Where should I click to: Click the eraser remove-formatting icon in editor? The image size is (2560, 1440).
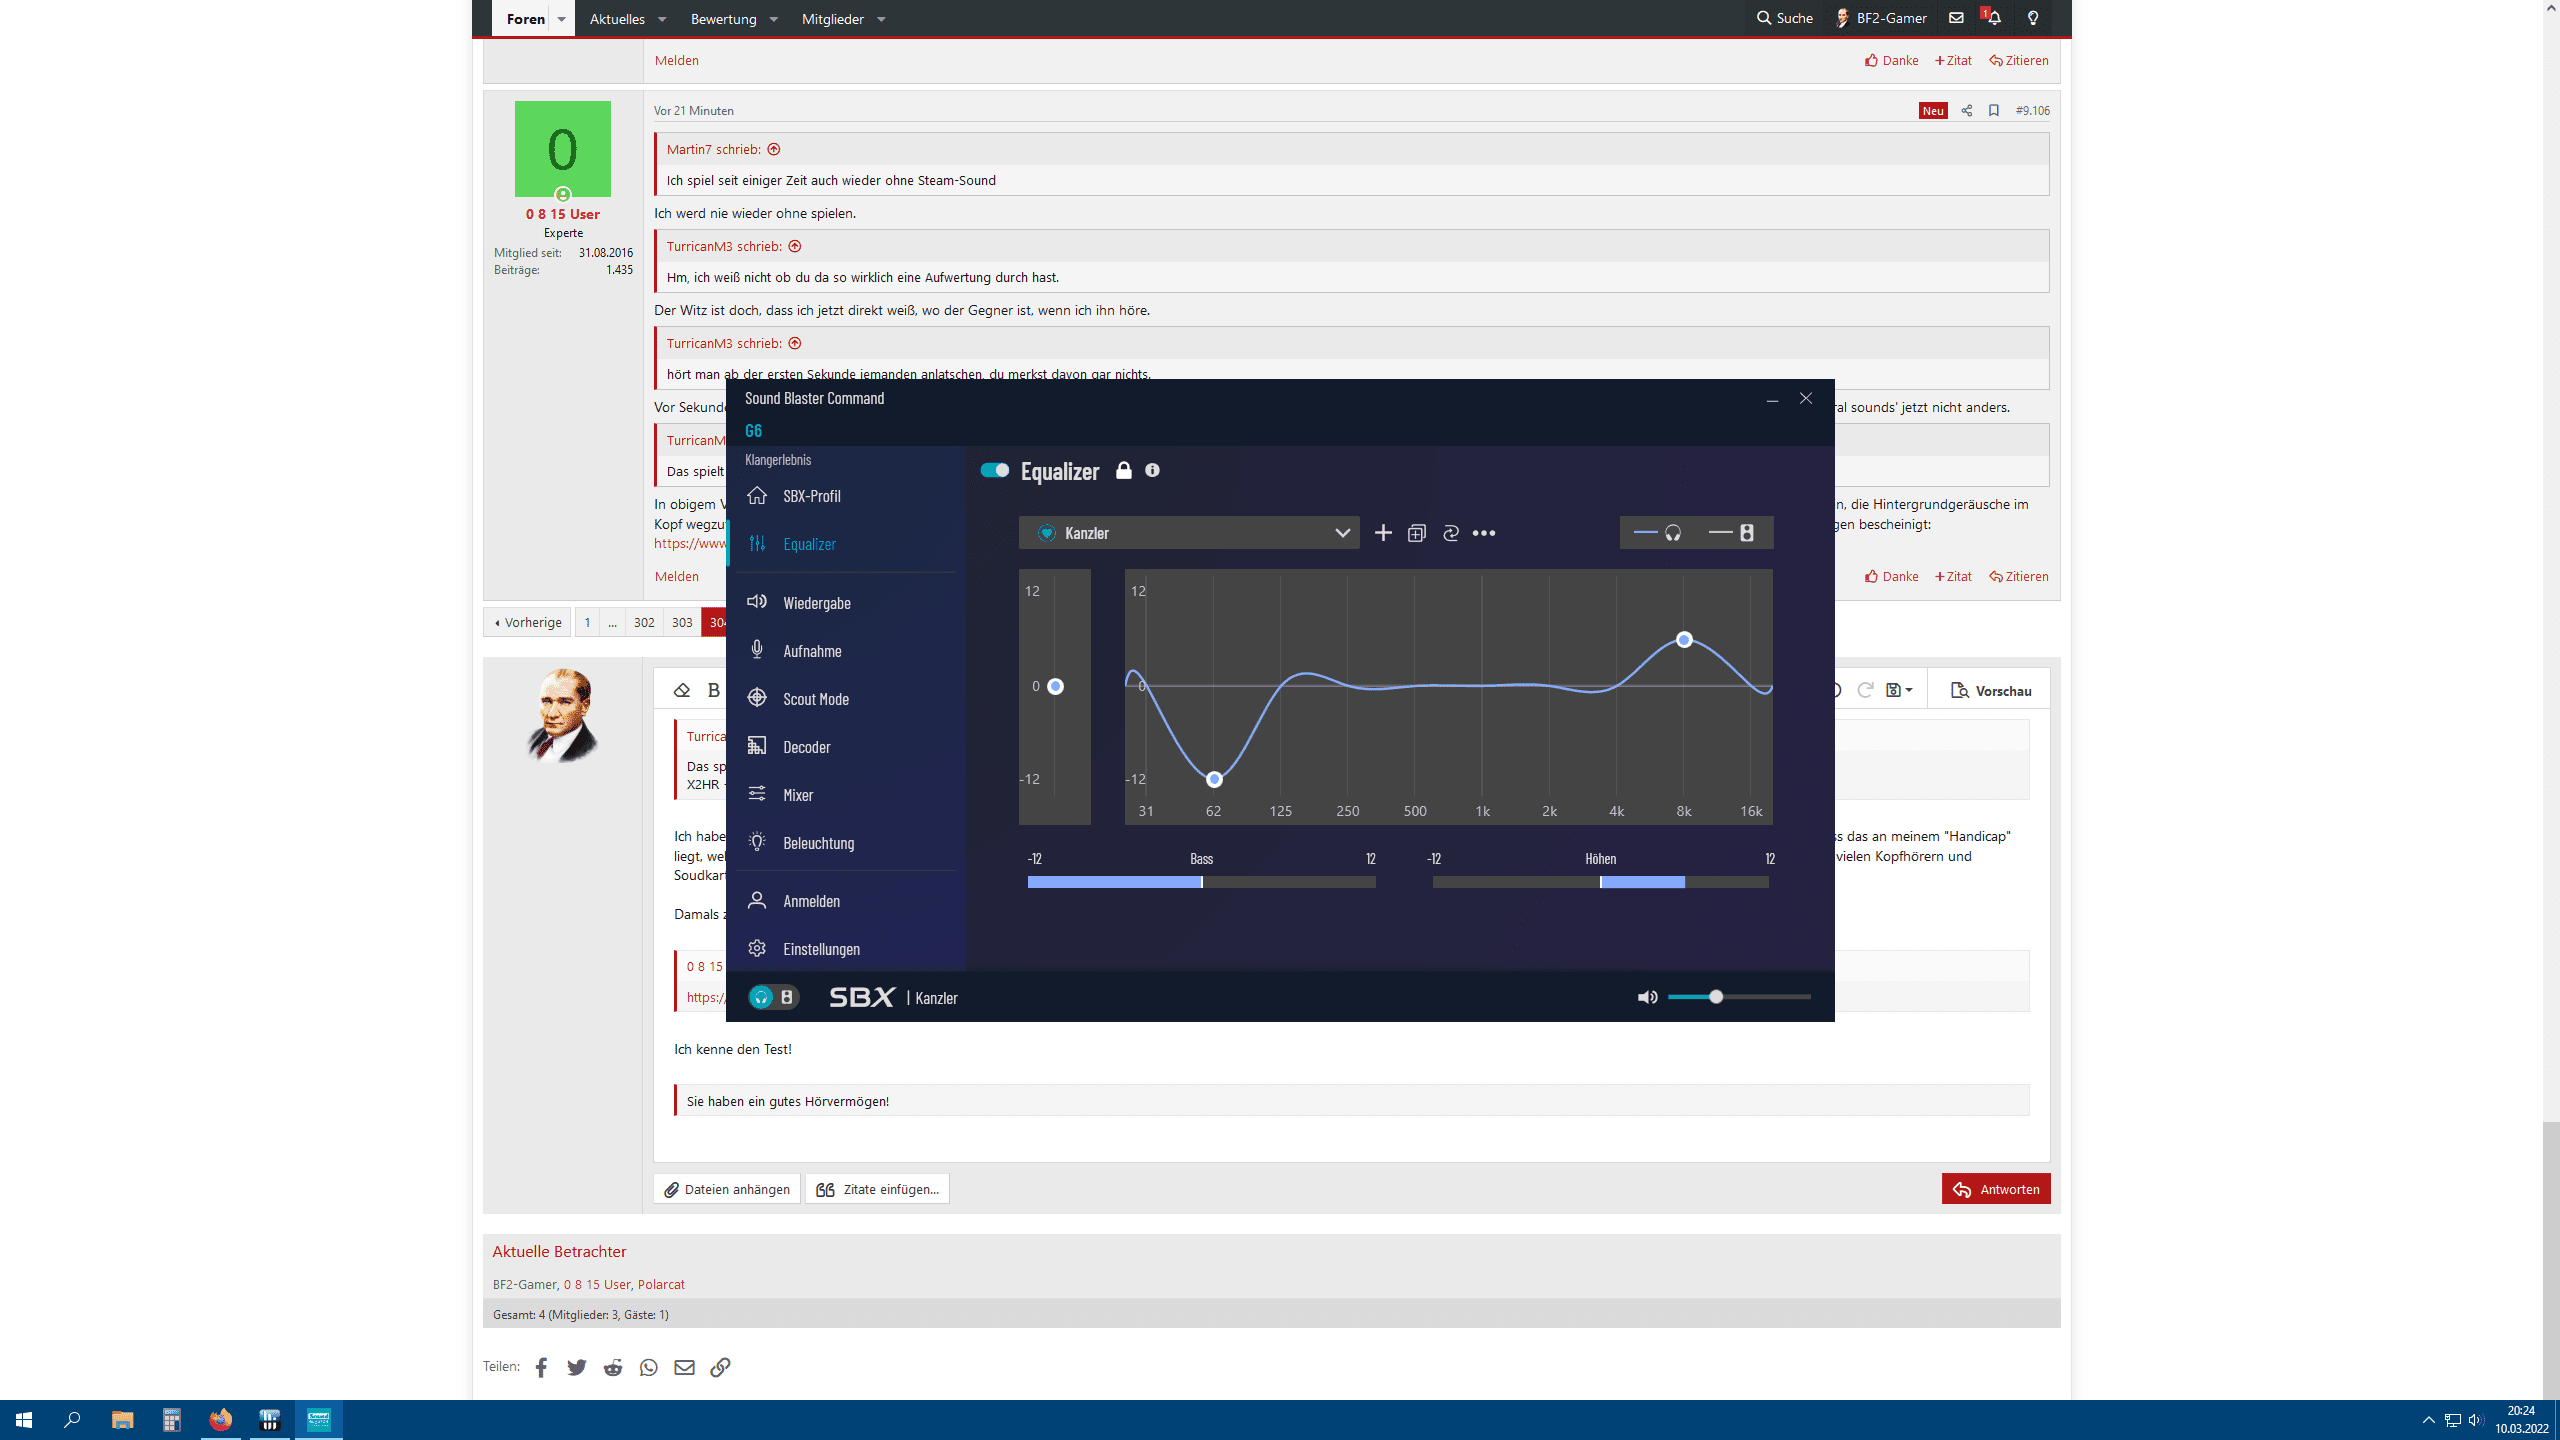[x=682, y=690]
